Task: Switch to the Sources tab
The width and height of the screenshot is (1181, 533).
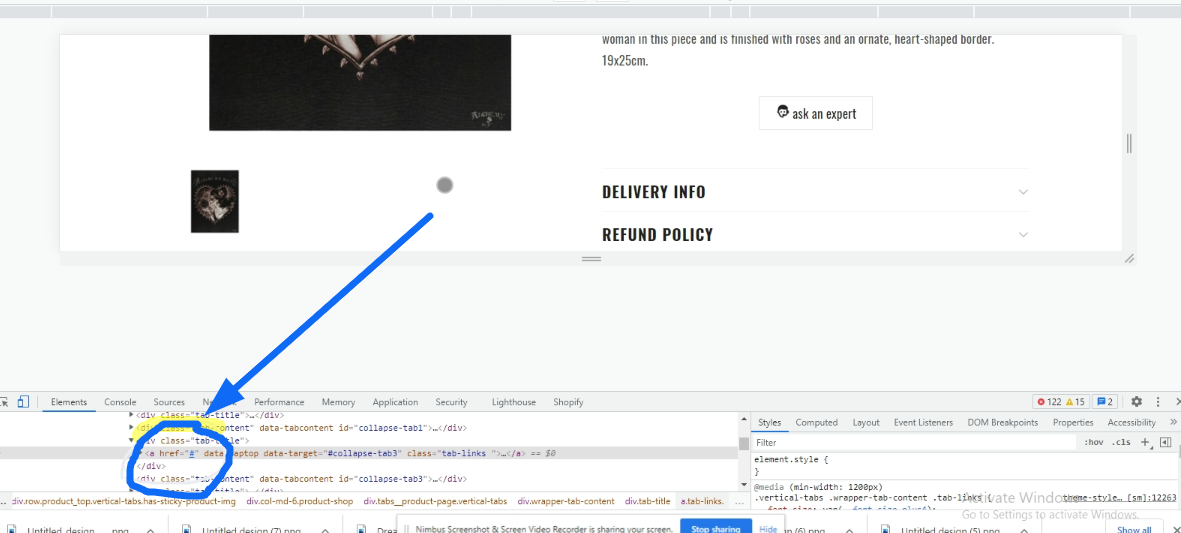Action: point(169,402)
